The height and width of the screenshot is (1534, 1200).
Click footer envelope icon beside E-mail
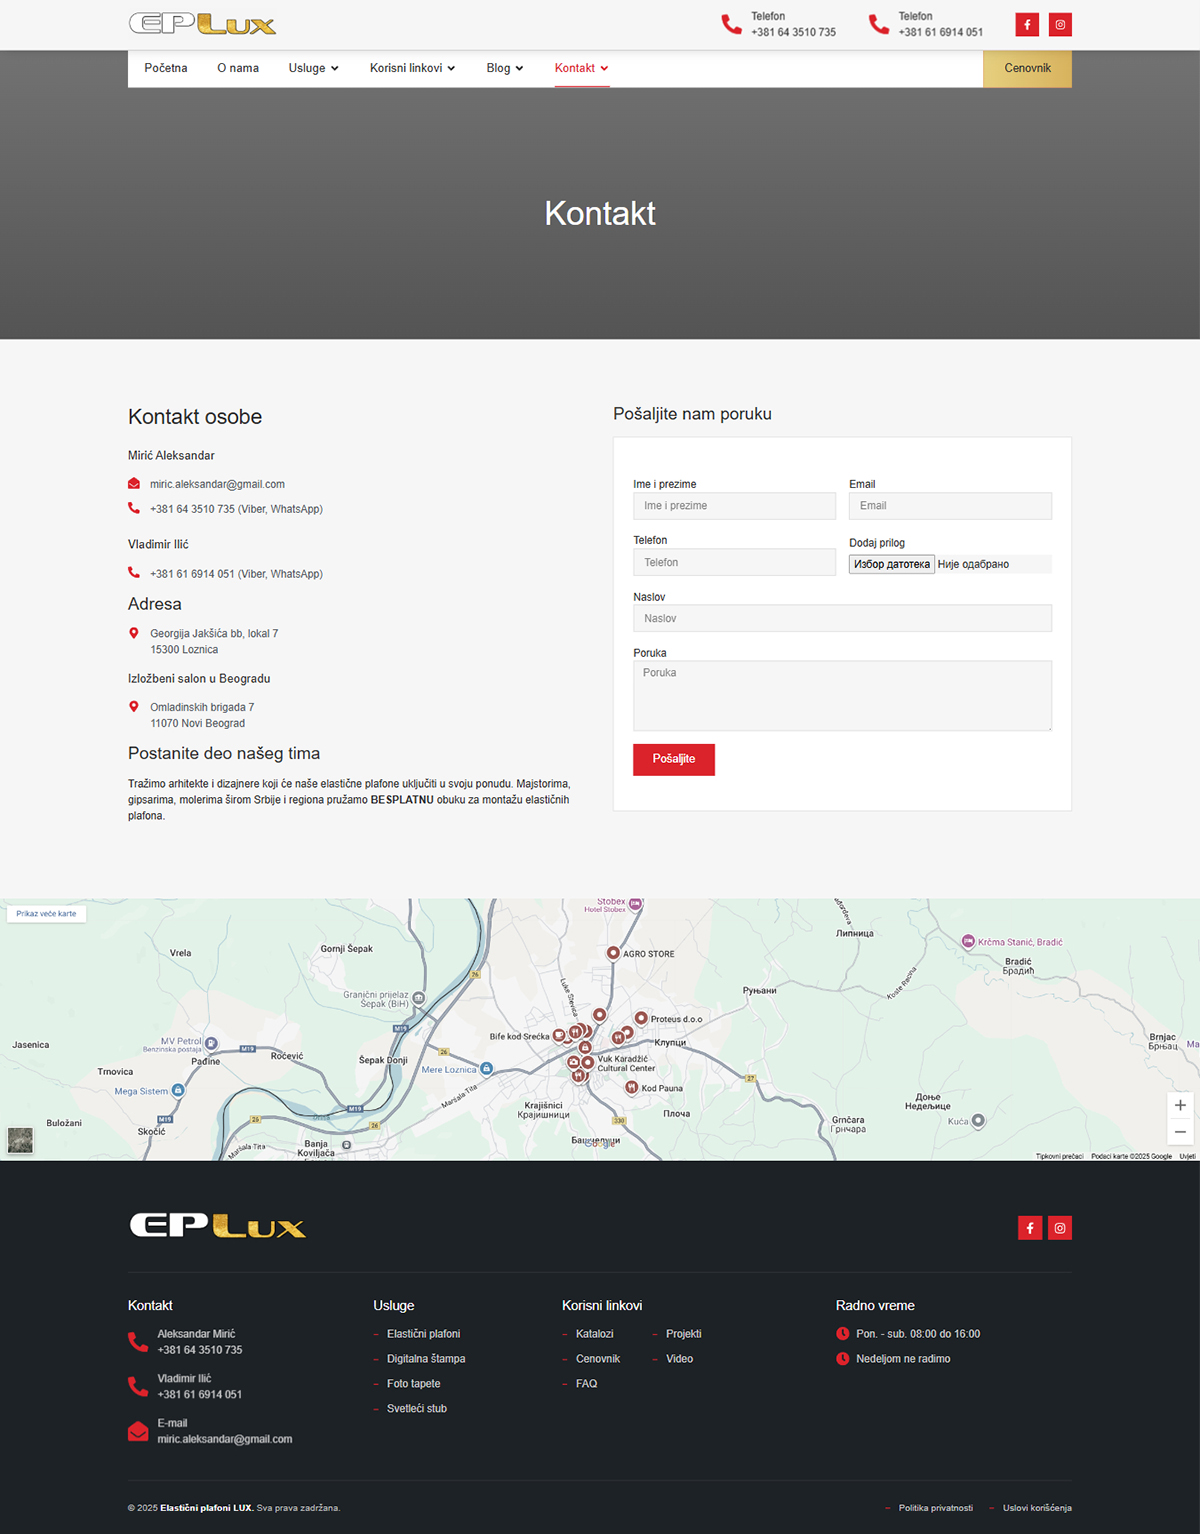pos(138,1431)
